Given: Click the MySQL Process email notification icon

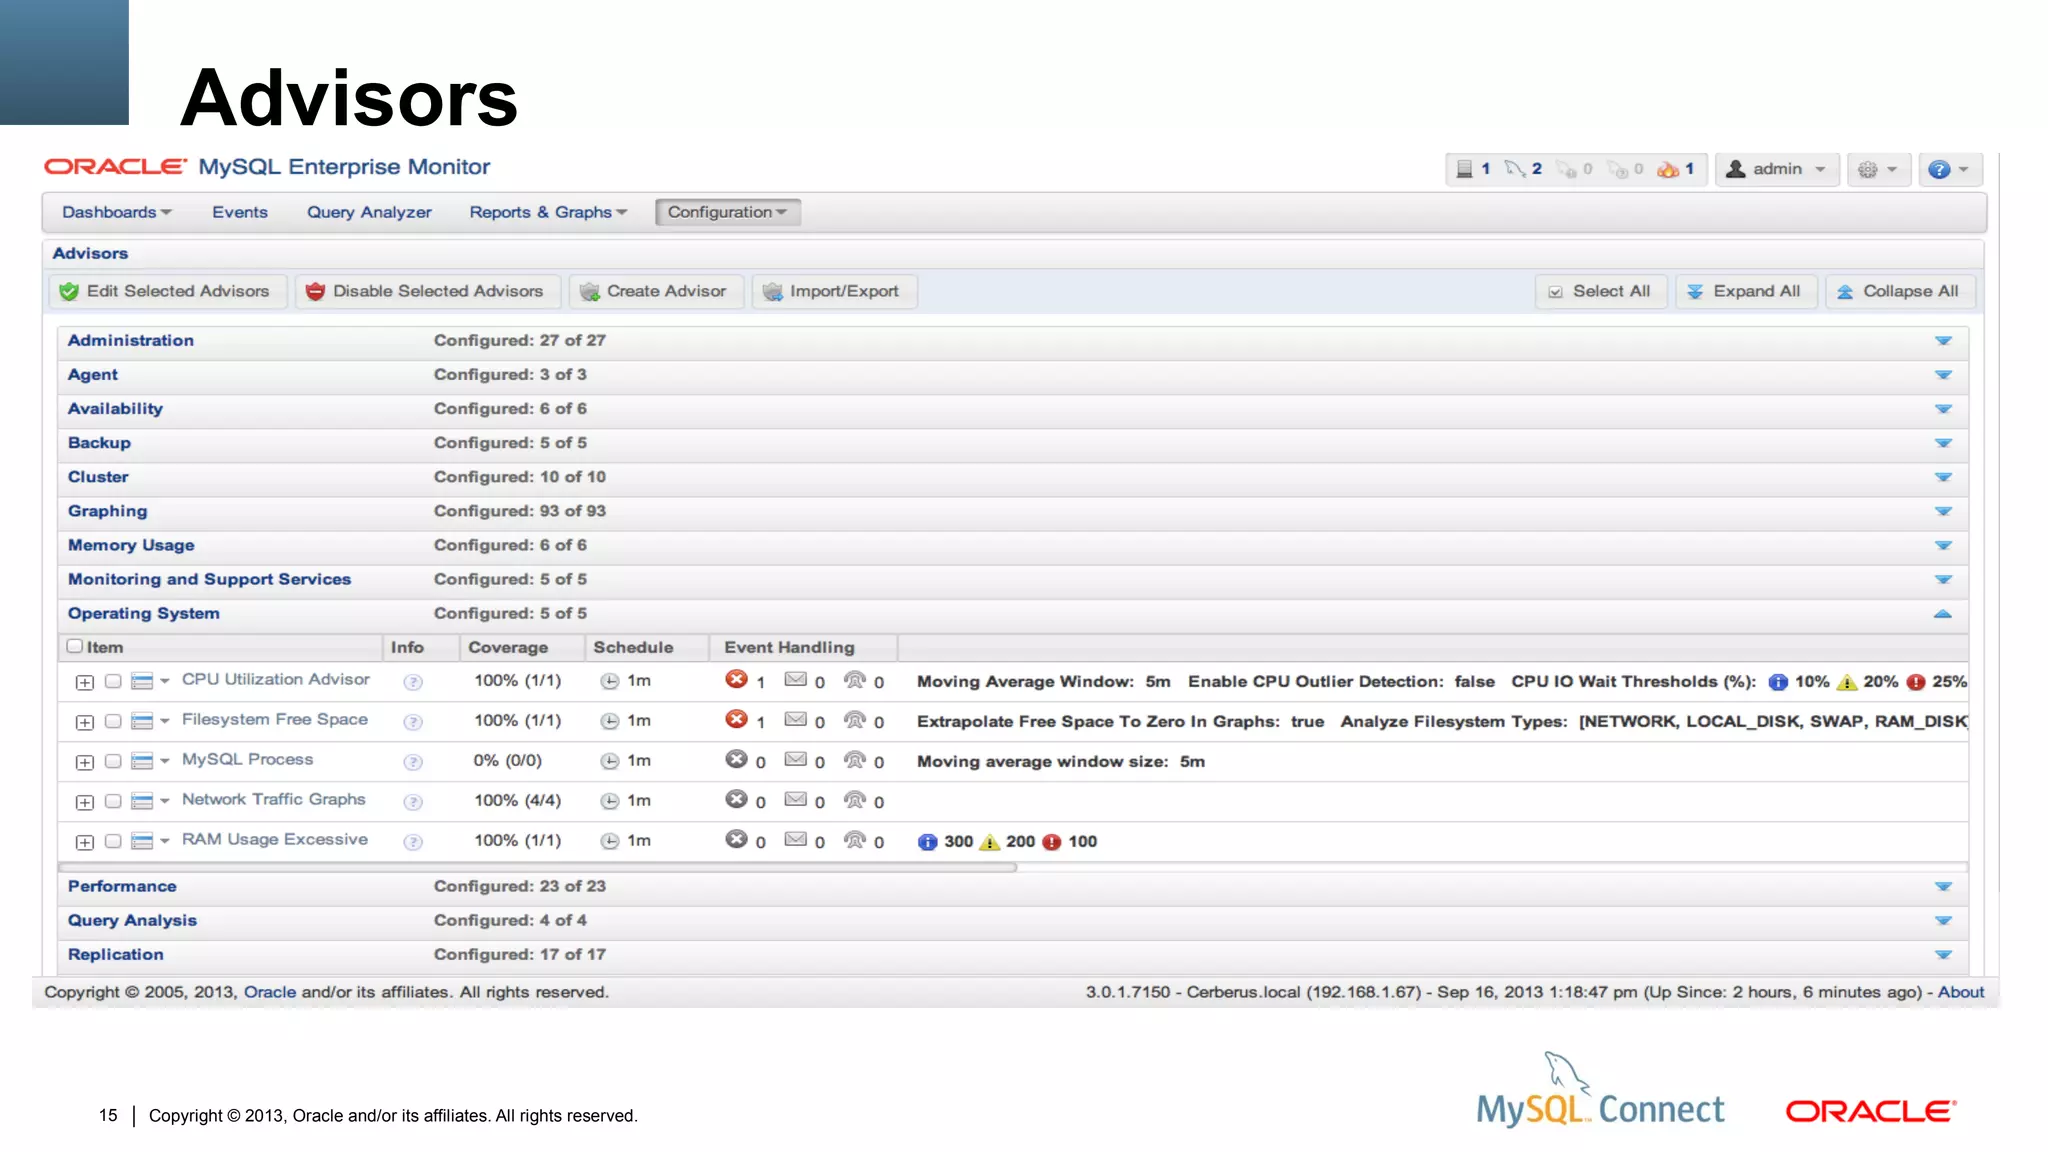Looking at the screenshot, I should (x=796, y=759).
